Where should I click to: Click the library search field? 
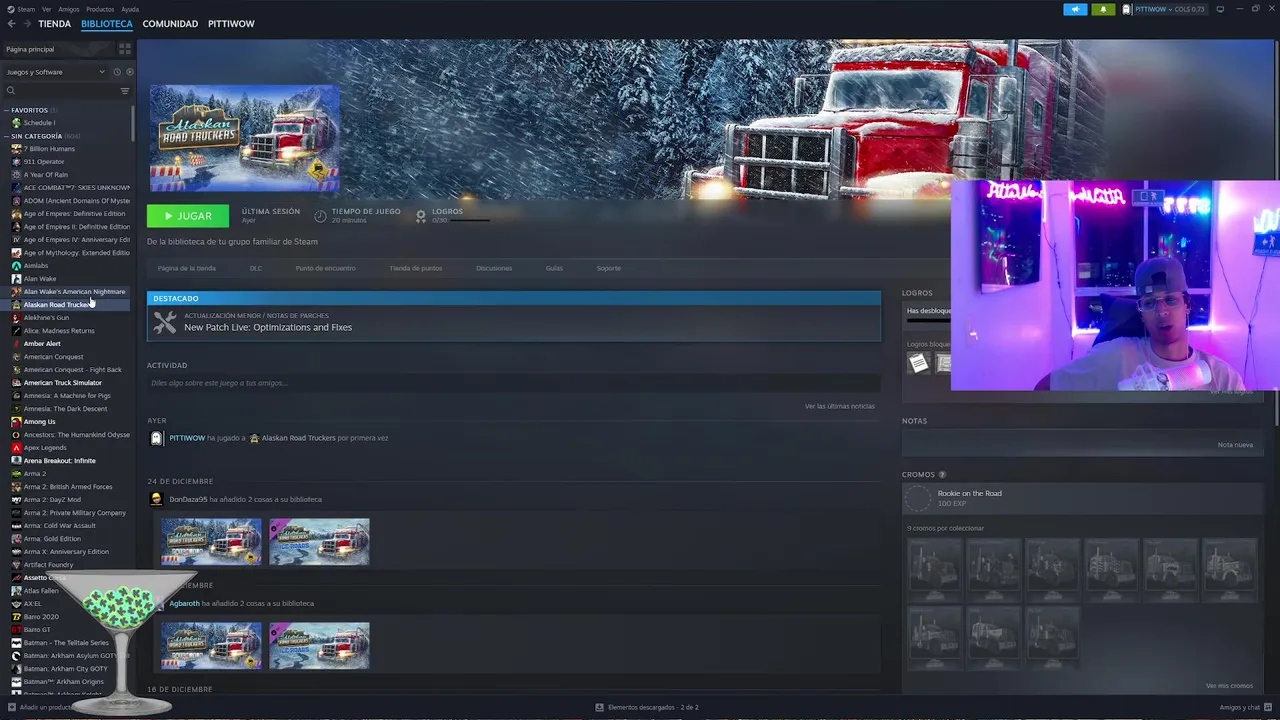[x=60, y=91]
